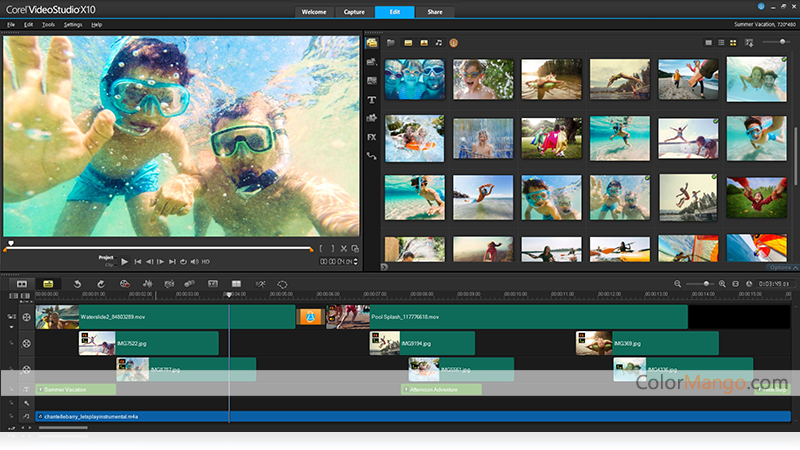Open the Help menu
The image size is (800, 450).
click(x=96, y=24)
